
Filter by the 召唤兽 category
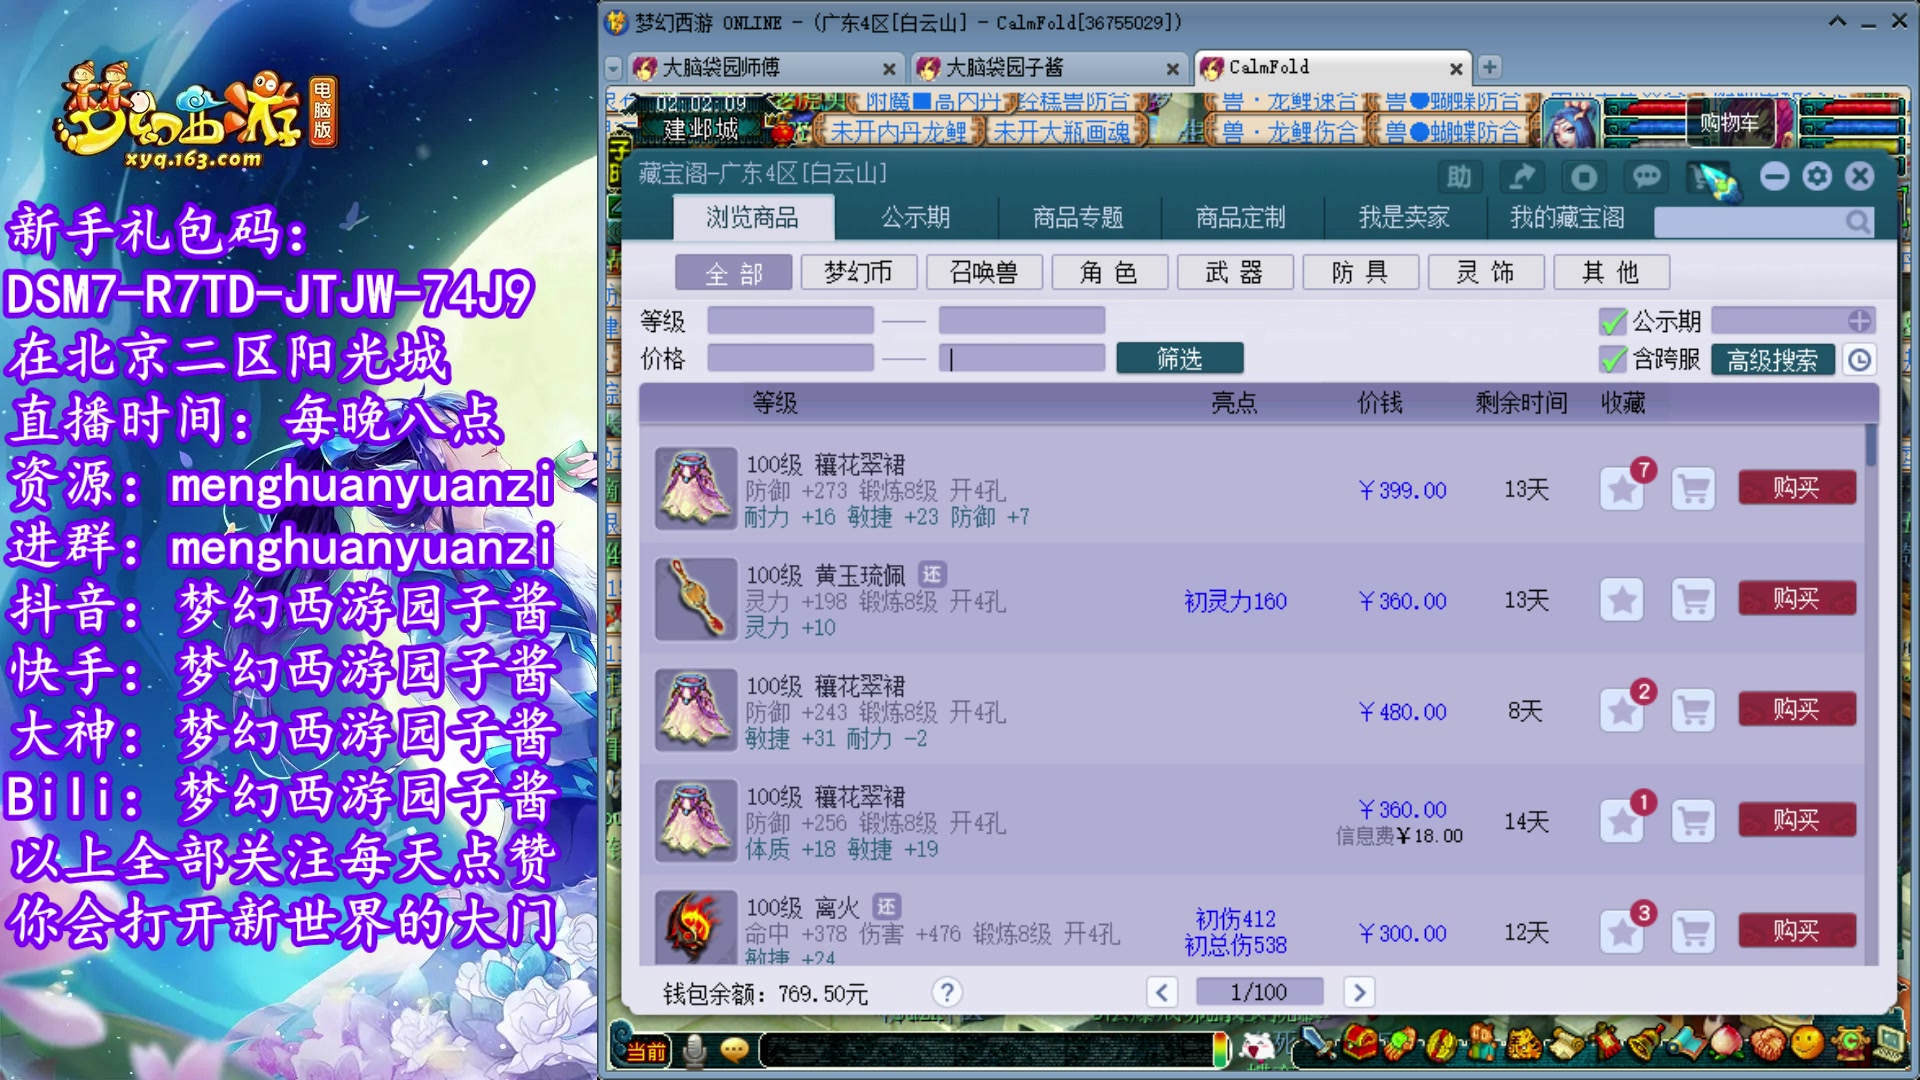coord(984,272)
